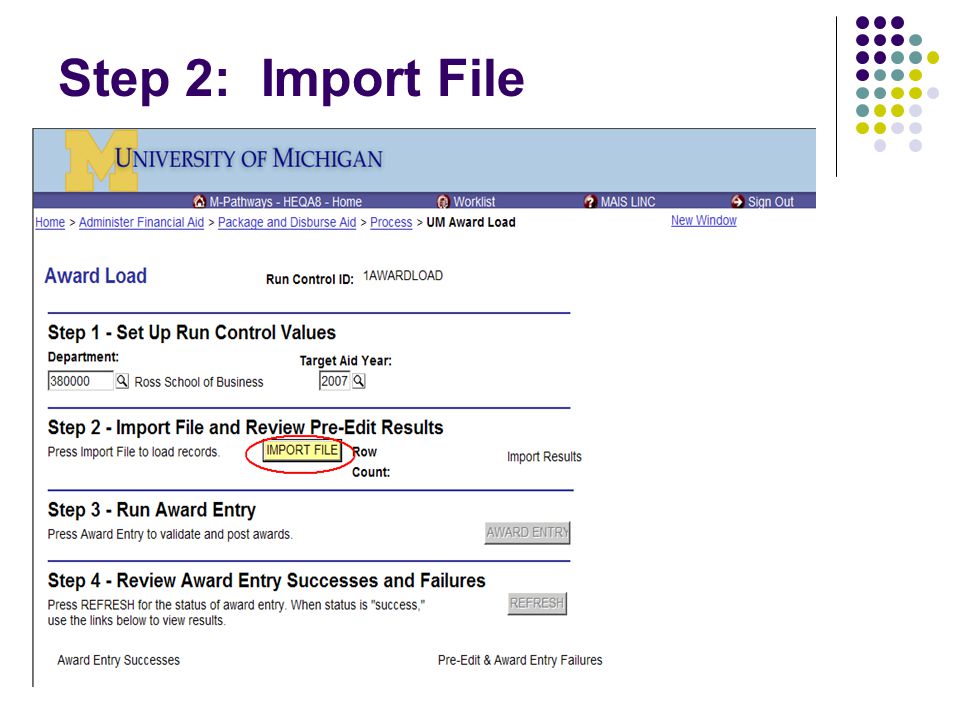The width and height of the screenshot is (960, 720).
Task: Click the Target Aid Year label
Action: 345,361
